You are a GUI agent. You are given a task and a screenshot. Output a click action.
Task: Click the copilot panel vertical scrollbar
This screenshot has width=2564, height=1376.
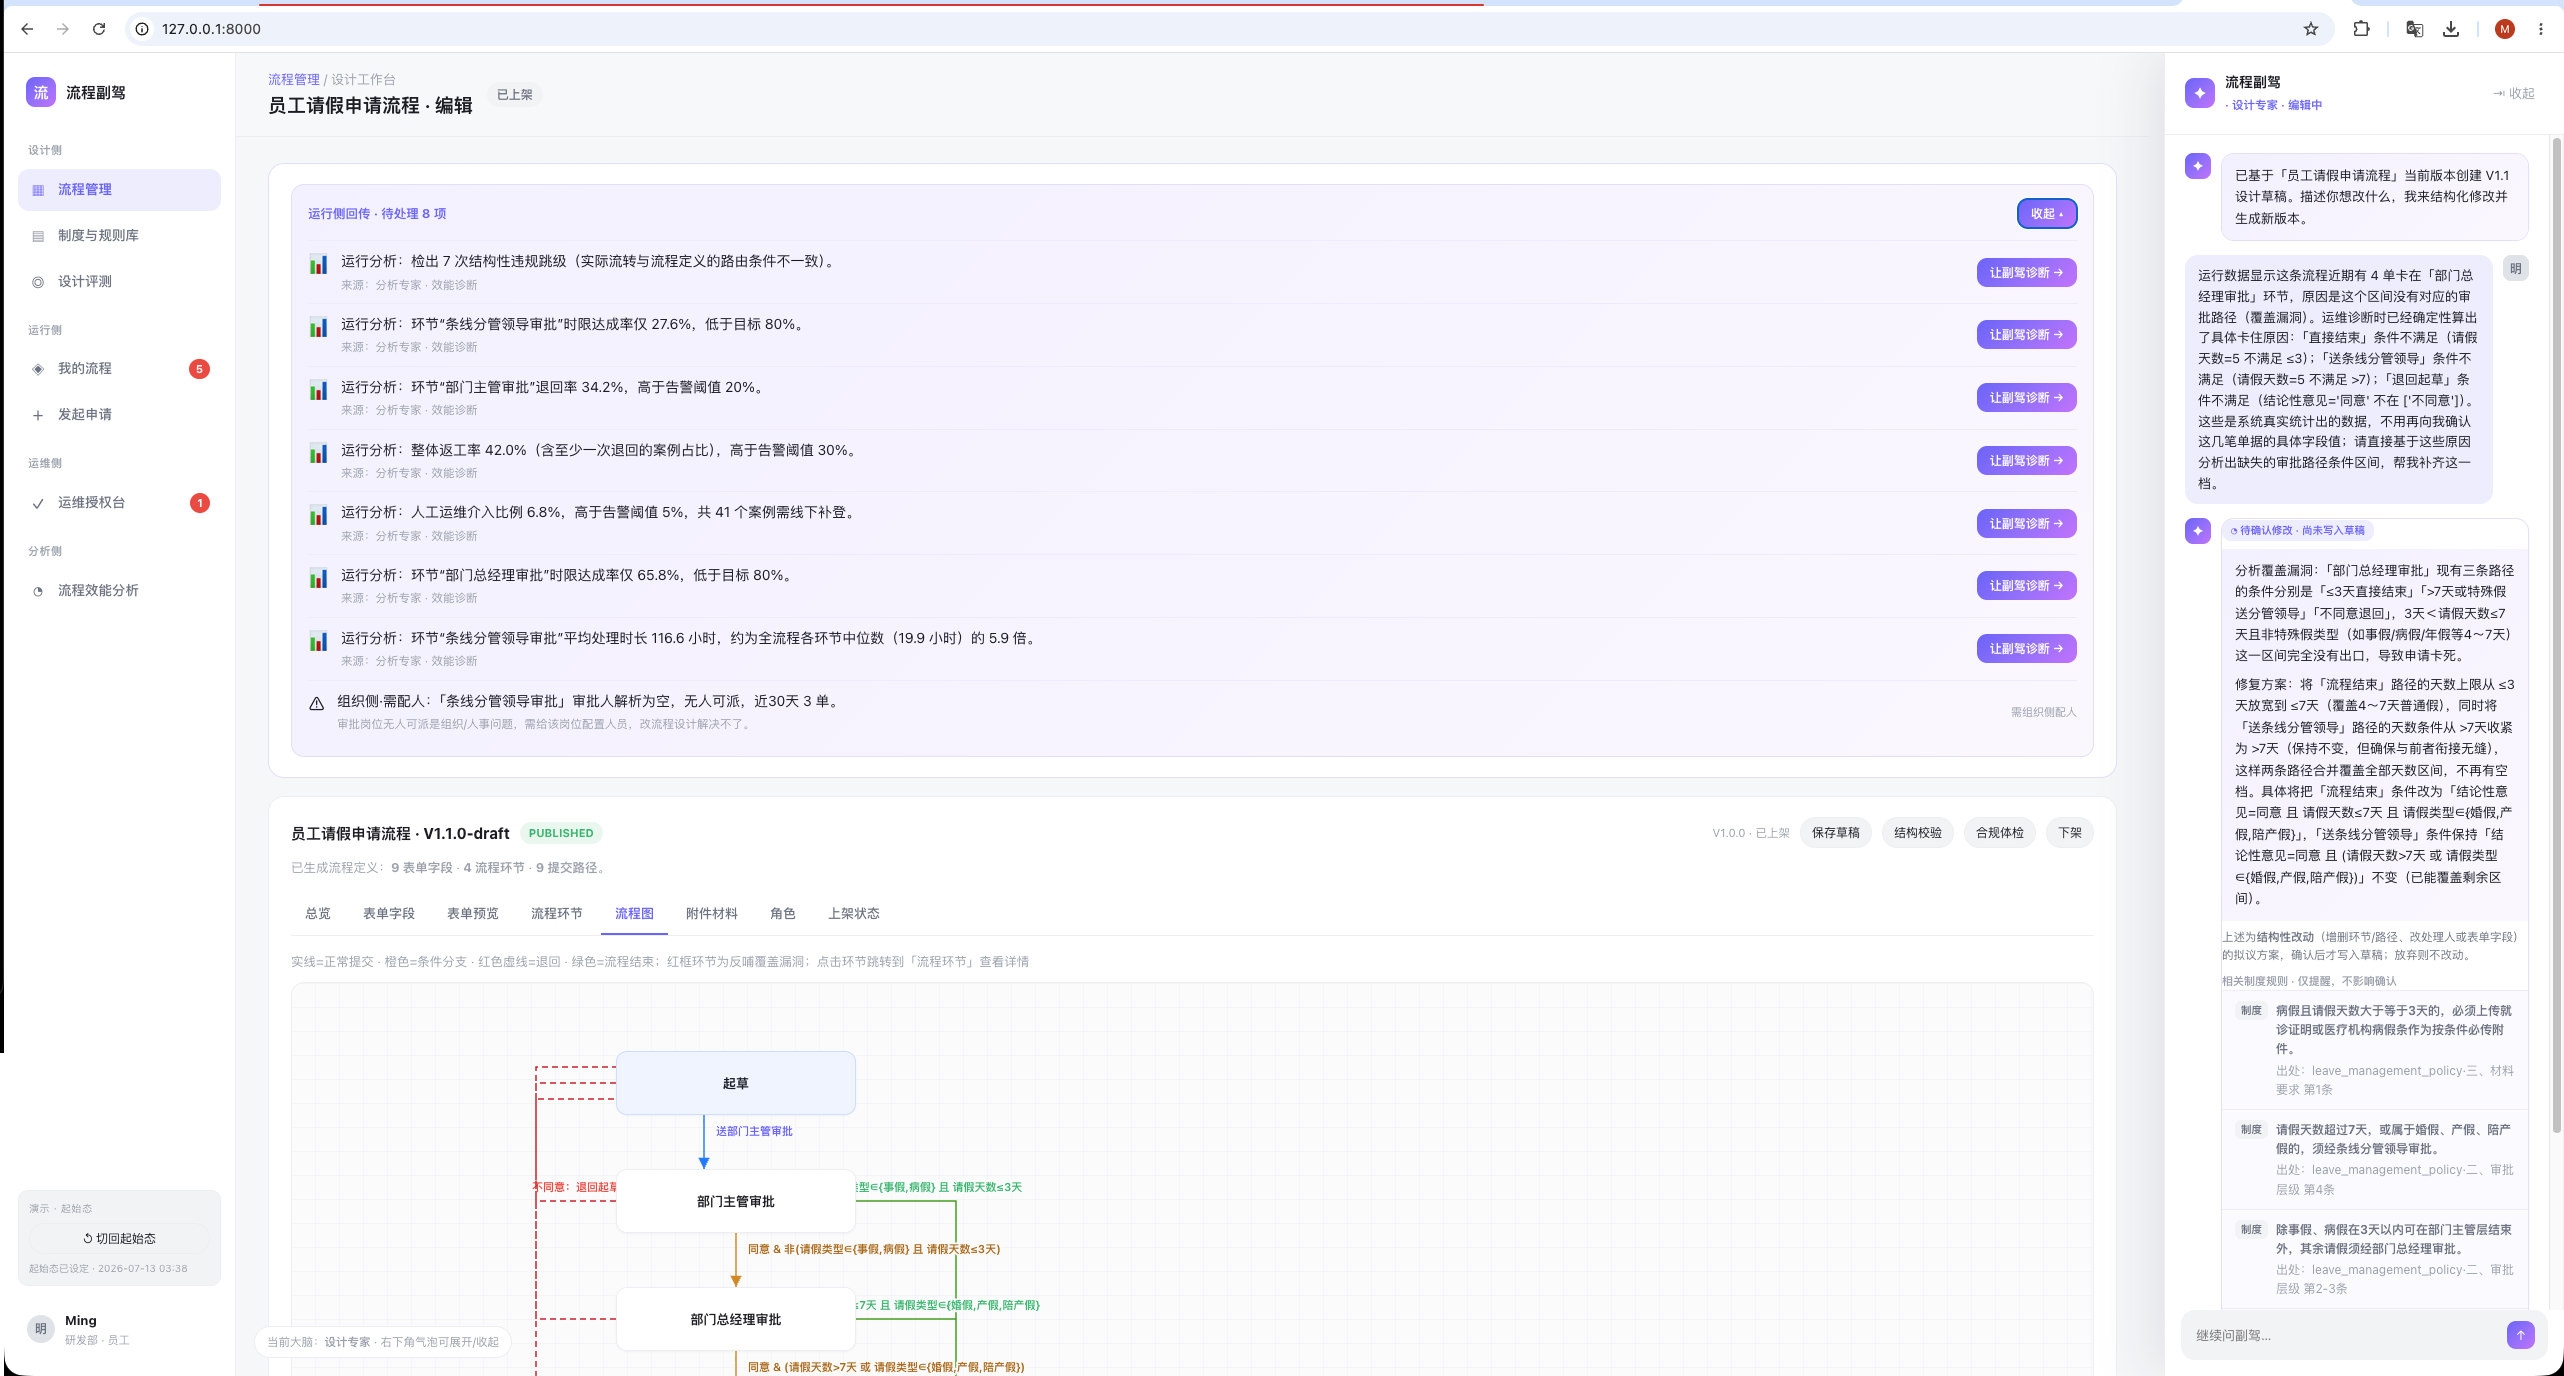click(2556, 640)
